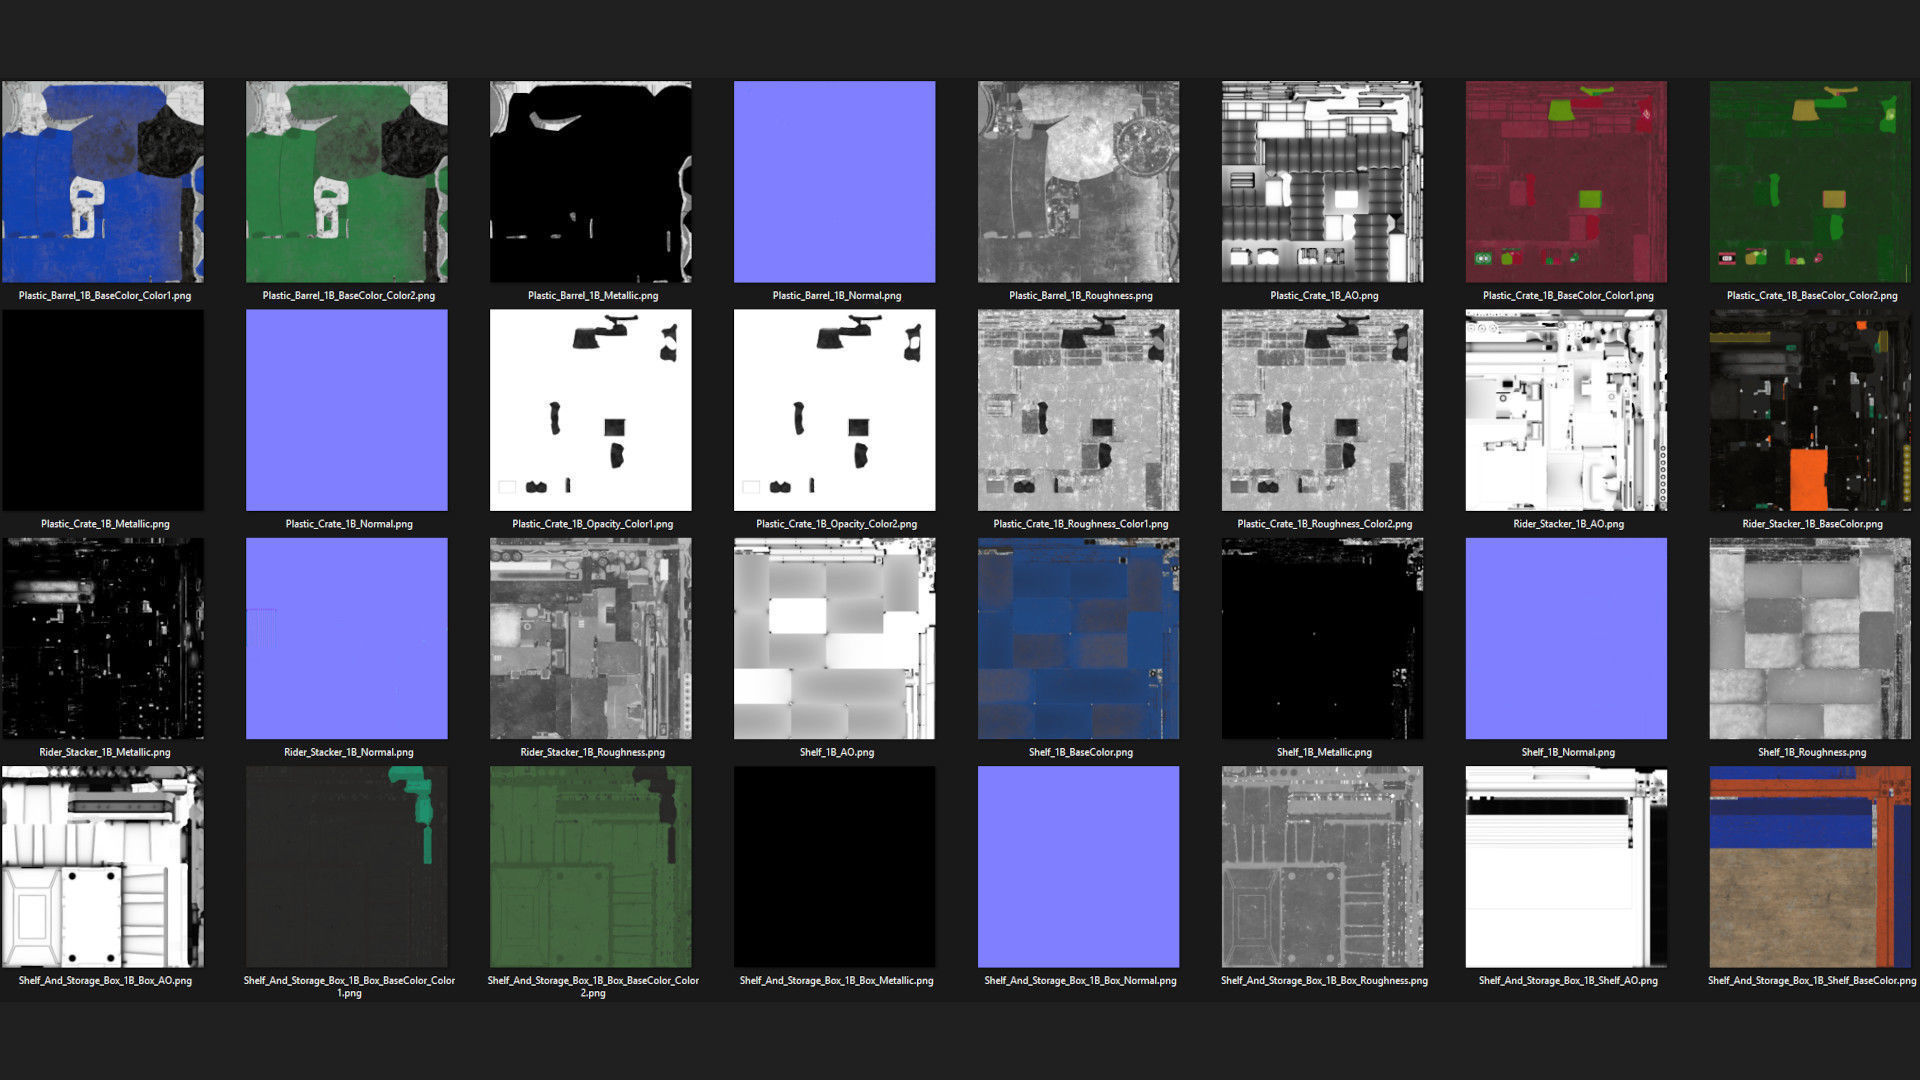The width and height of the screenshot is (1920, 1080).
Task: Select Shelf_And_Storage_Box_1B_Box_BaseColor_Color2.png green thumbnail
Action: (x=591, y=866)
